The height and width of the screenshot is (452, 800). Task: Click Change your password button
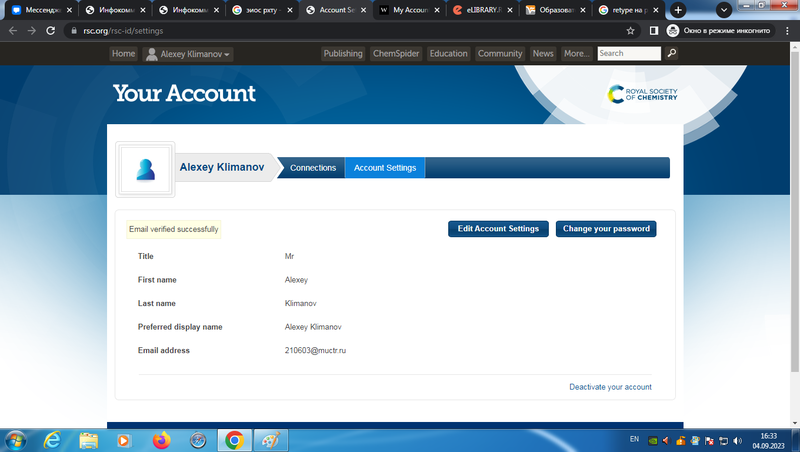606,229
